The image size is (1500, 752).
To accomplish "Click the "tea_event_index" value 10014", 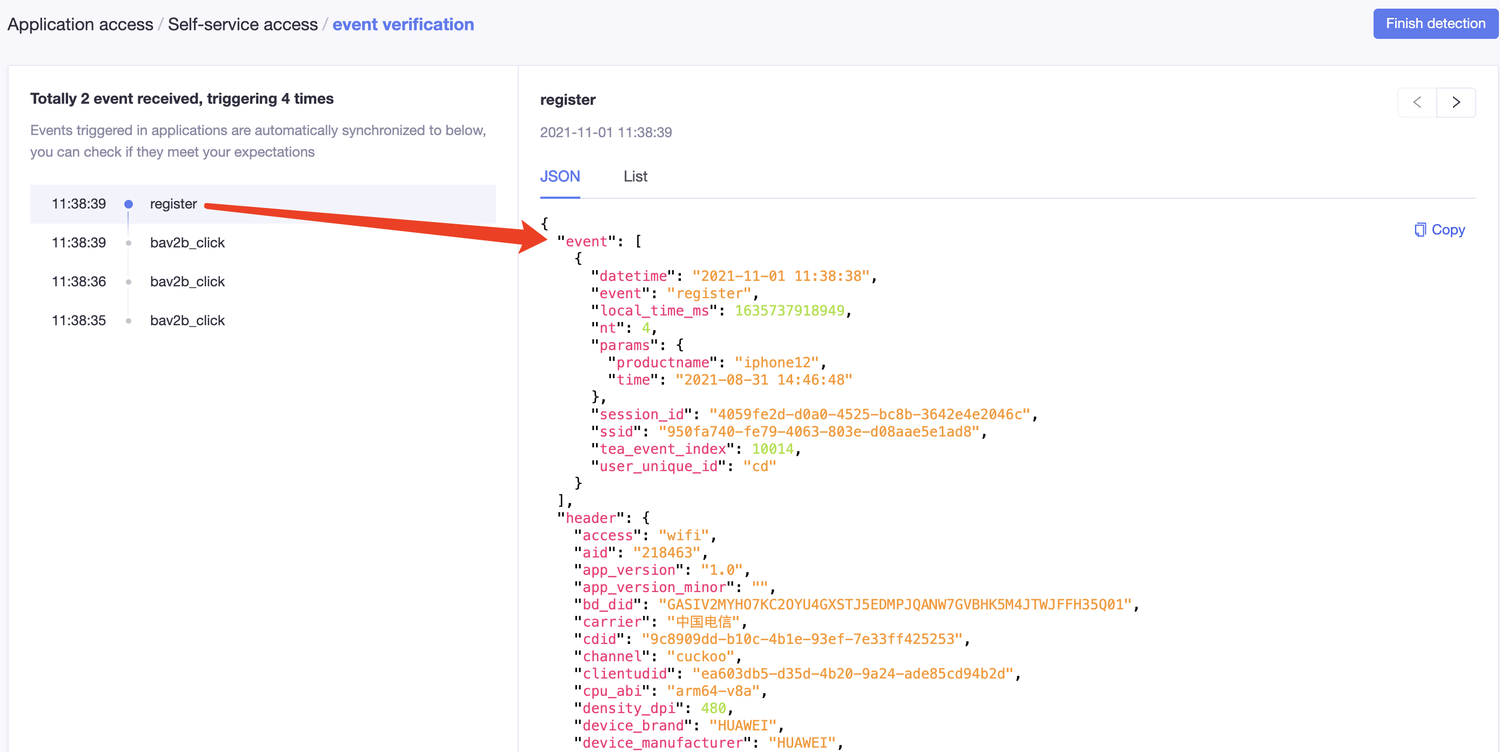I will [775, 449].
